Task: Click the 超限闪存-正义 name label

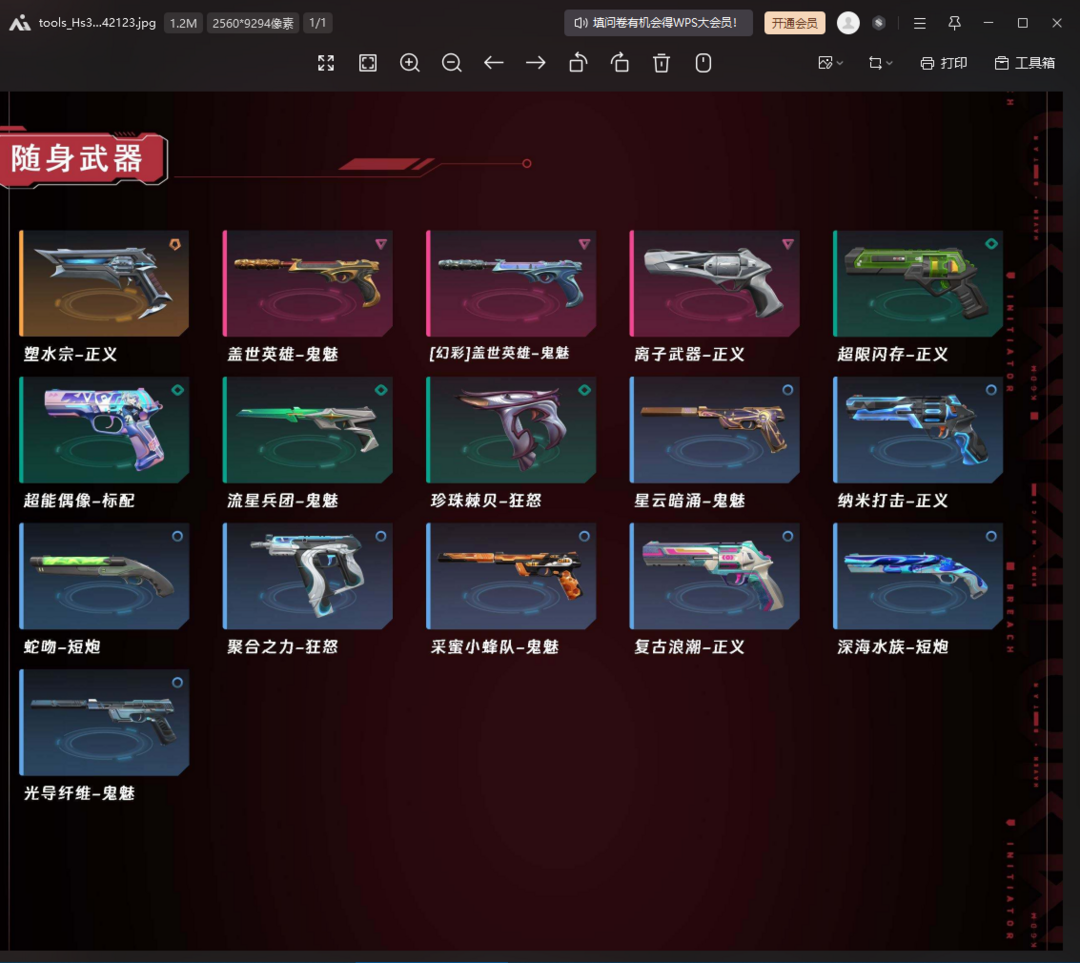Action: (x=893, y=354)
